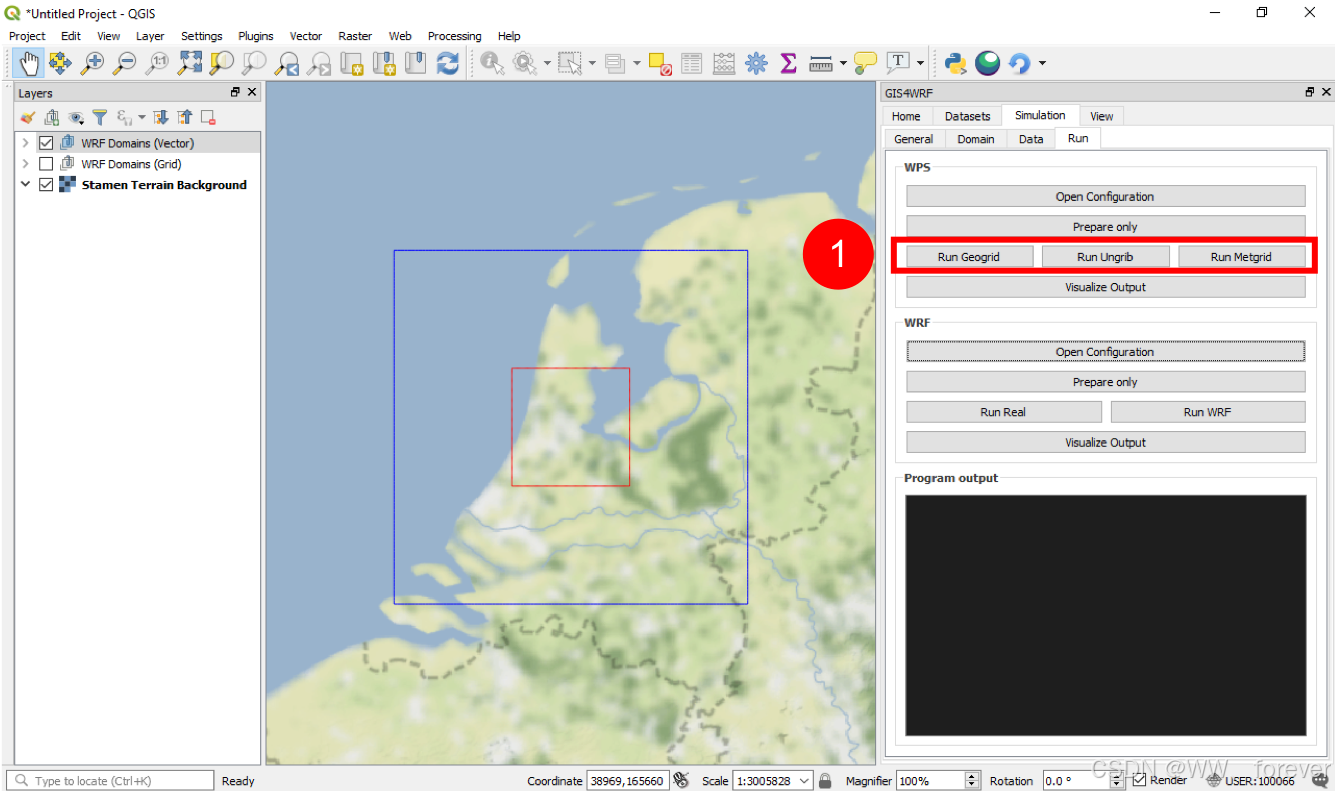Image resolution: width=1335 pixels, height=791 pixels.
Task: Switch to the Domain sub-tab
Action: 976,139
